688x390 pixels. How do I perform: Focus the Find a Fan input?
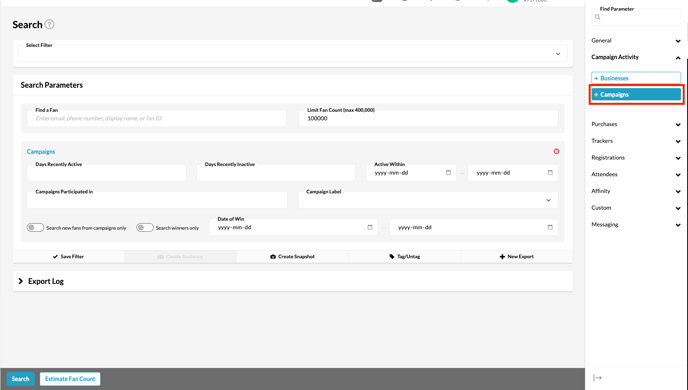157,118
